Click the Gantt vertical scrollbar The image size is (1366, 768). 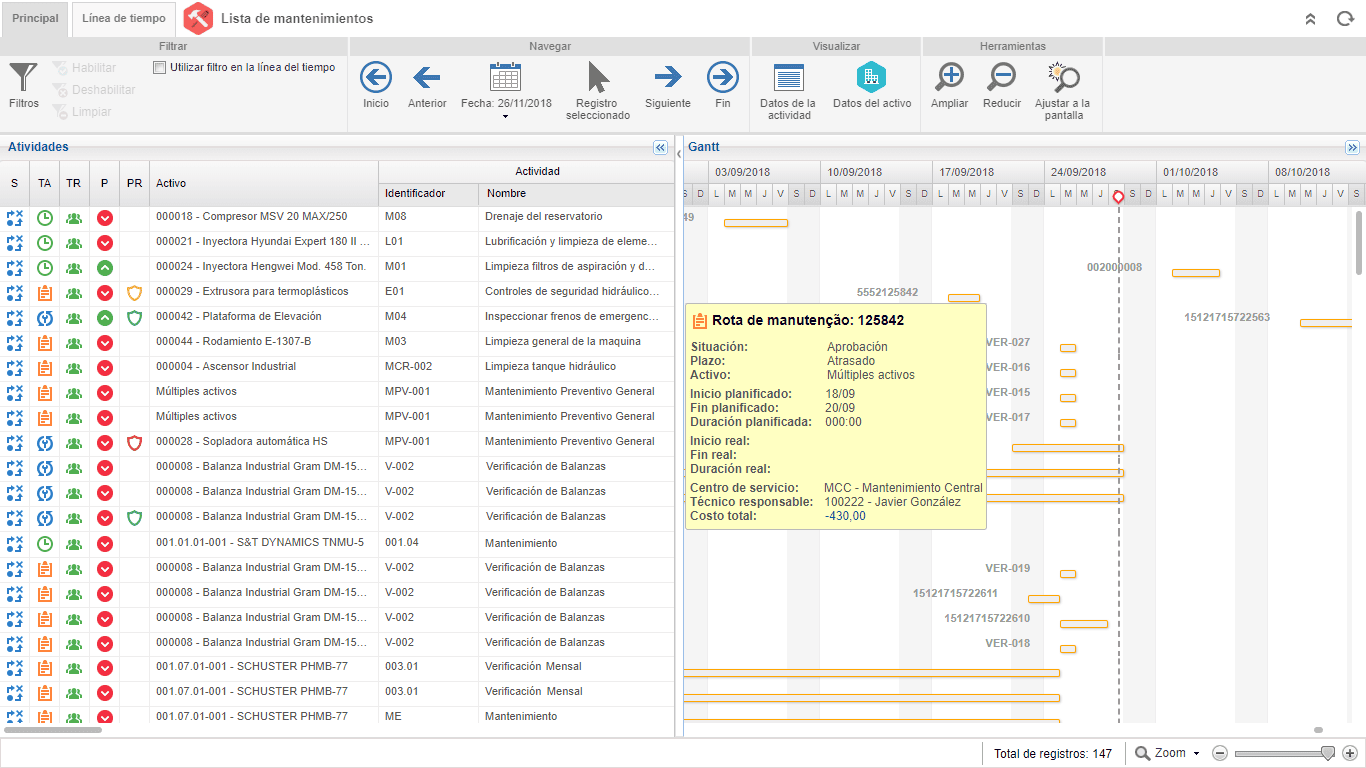(x=1359, y=242)
